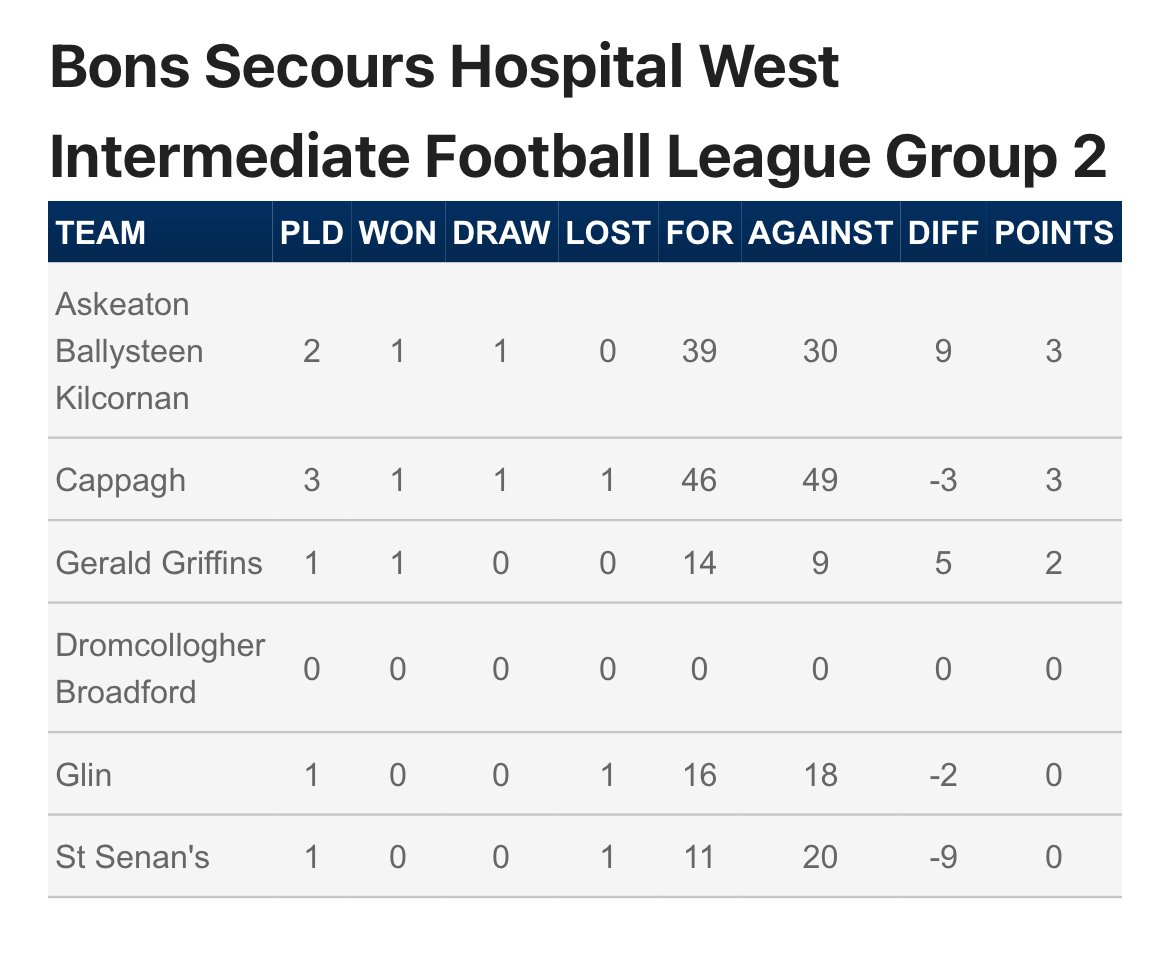1170x958 pixels.
Task: Click the Glin team name
Action: [x=84, y=775]
